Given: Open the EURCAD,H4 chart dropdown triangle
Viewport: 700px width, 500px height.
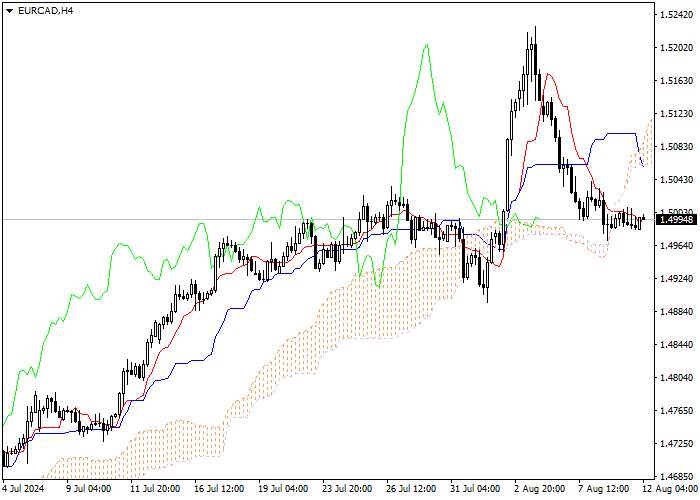Looking at the screenshot, I should tap(10, 11).
